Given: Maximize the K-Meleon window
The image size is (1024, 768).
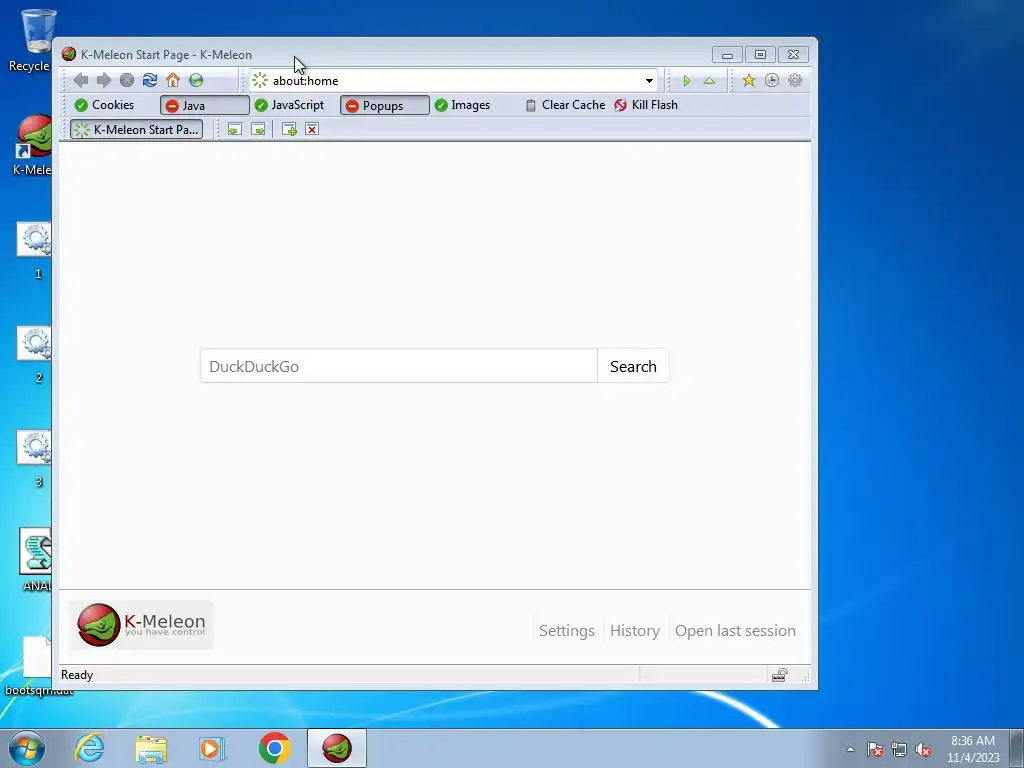Looking at the screenshot, I should point(760,55).
